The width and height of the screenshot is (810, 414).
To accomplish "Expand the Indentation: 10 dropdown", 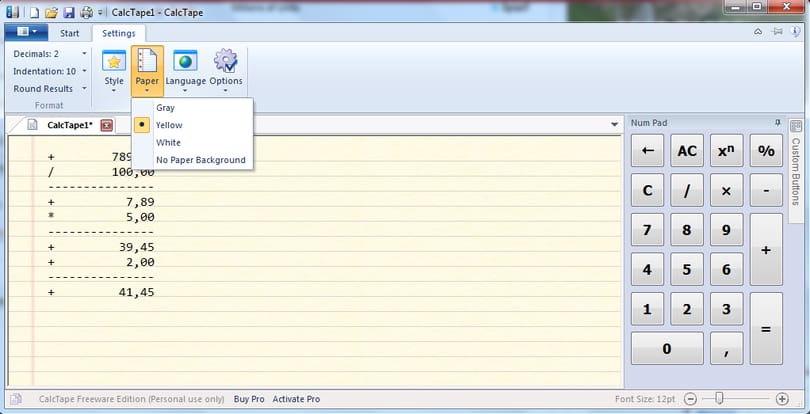I will click(x=84, y=71).
